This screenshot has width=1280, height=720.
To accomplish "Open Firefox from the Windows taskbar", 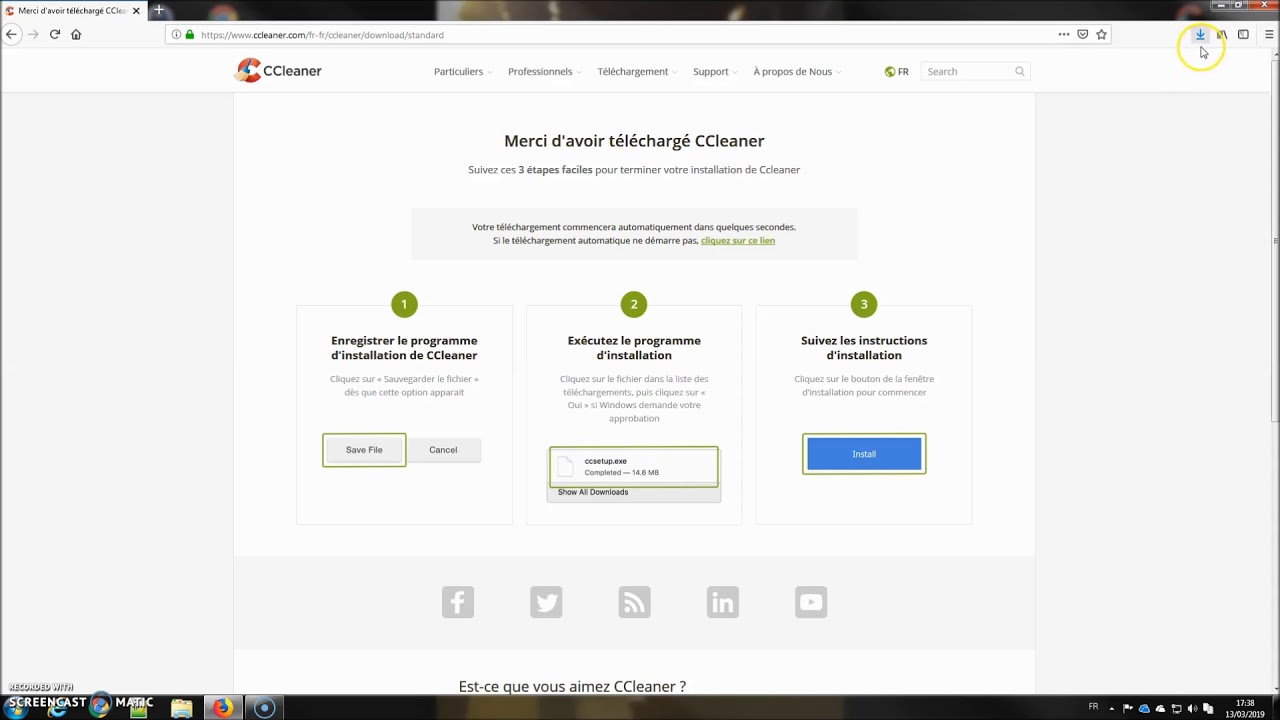I will [x=222, y=708].
